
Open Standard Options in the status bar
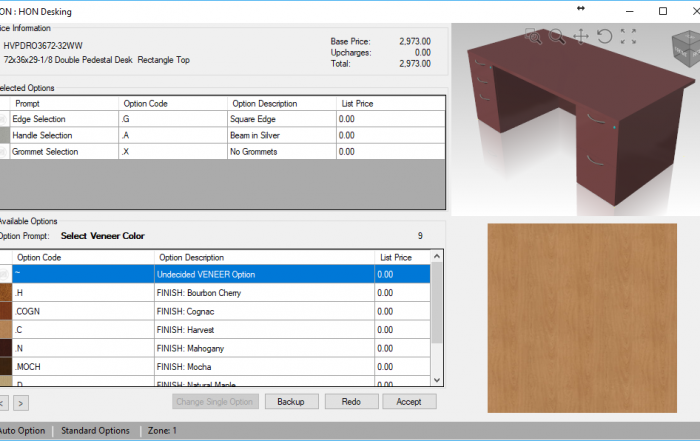(x=96, y=431)
